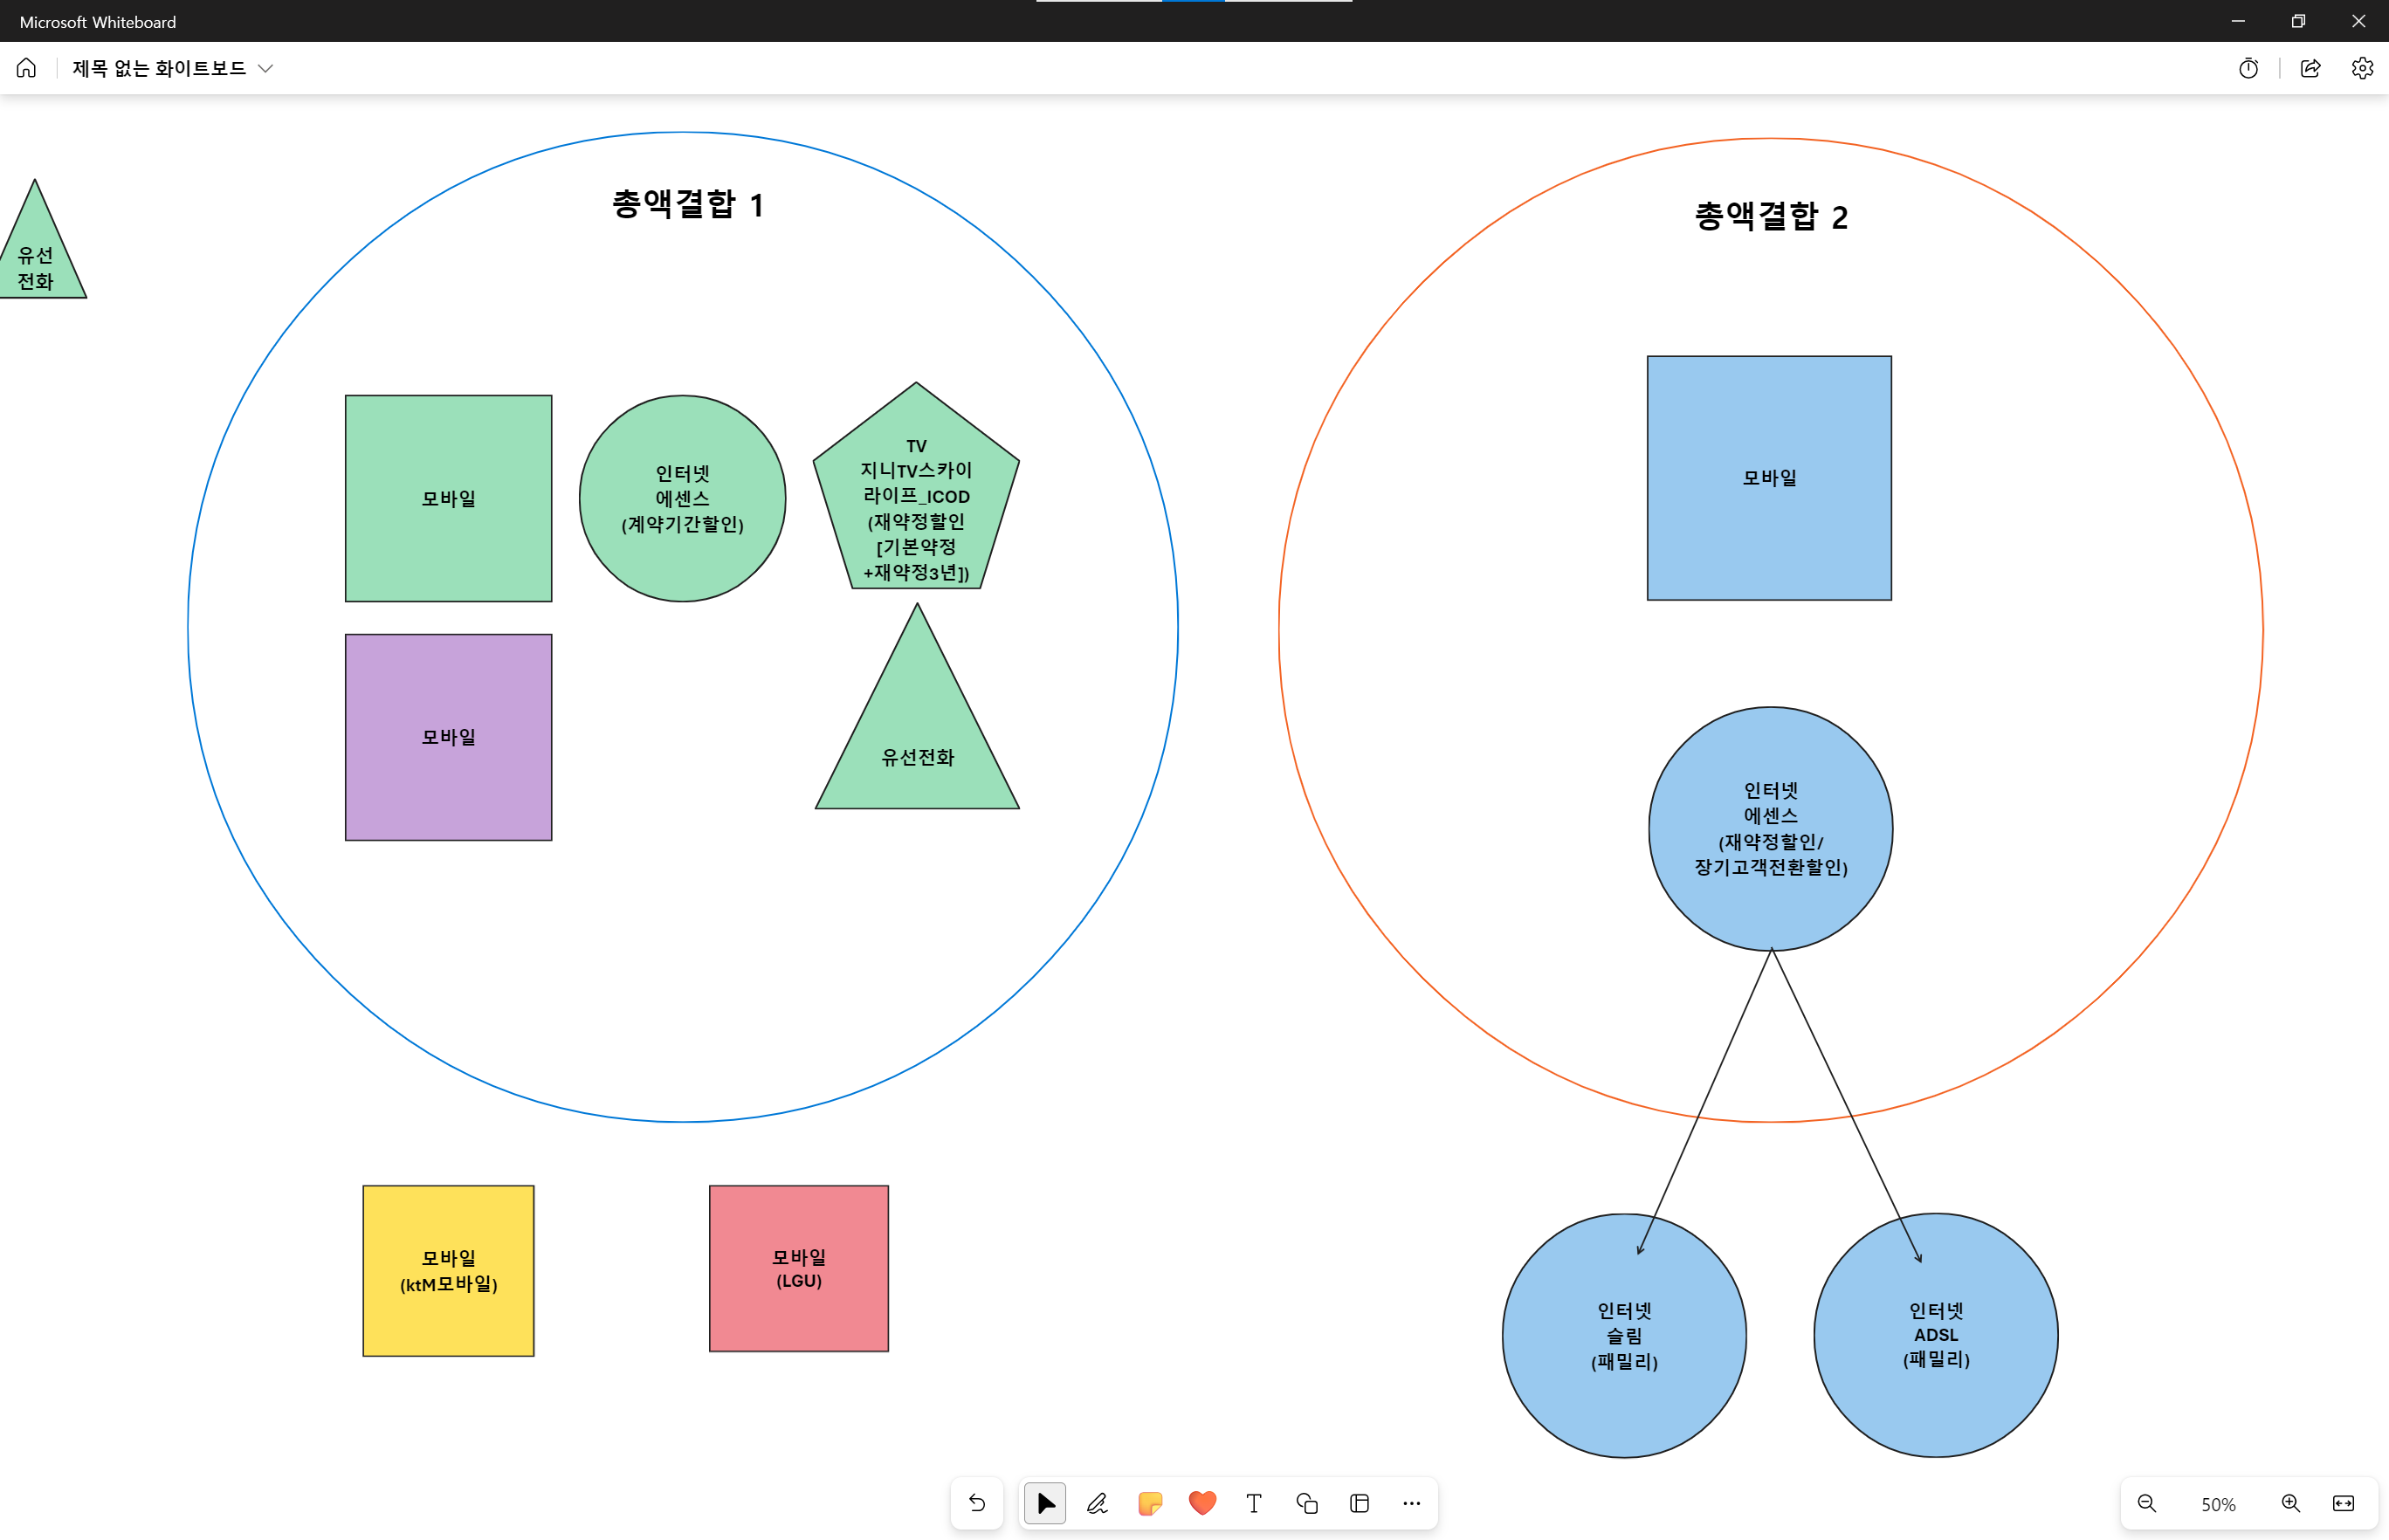Viewport: 2389px width, 1540px height.
Task: Open the Share button
Action: (2310, 68)
